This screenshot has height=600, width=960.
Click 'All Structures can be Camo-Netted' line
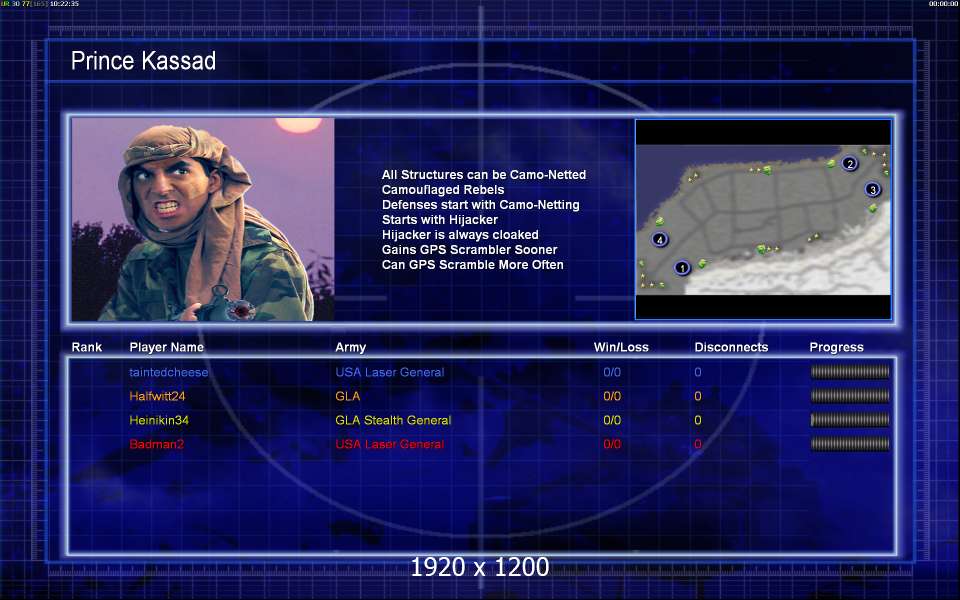[x=484, y=174]
